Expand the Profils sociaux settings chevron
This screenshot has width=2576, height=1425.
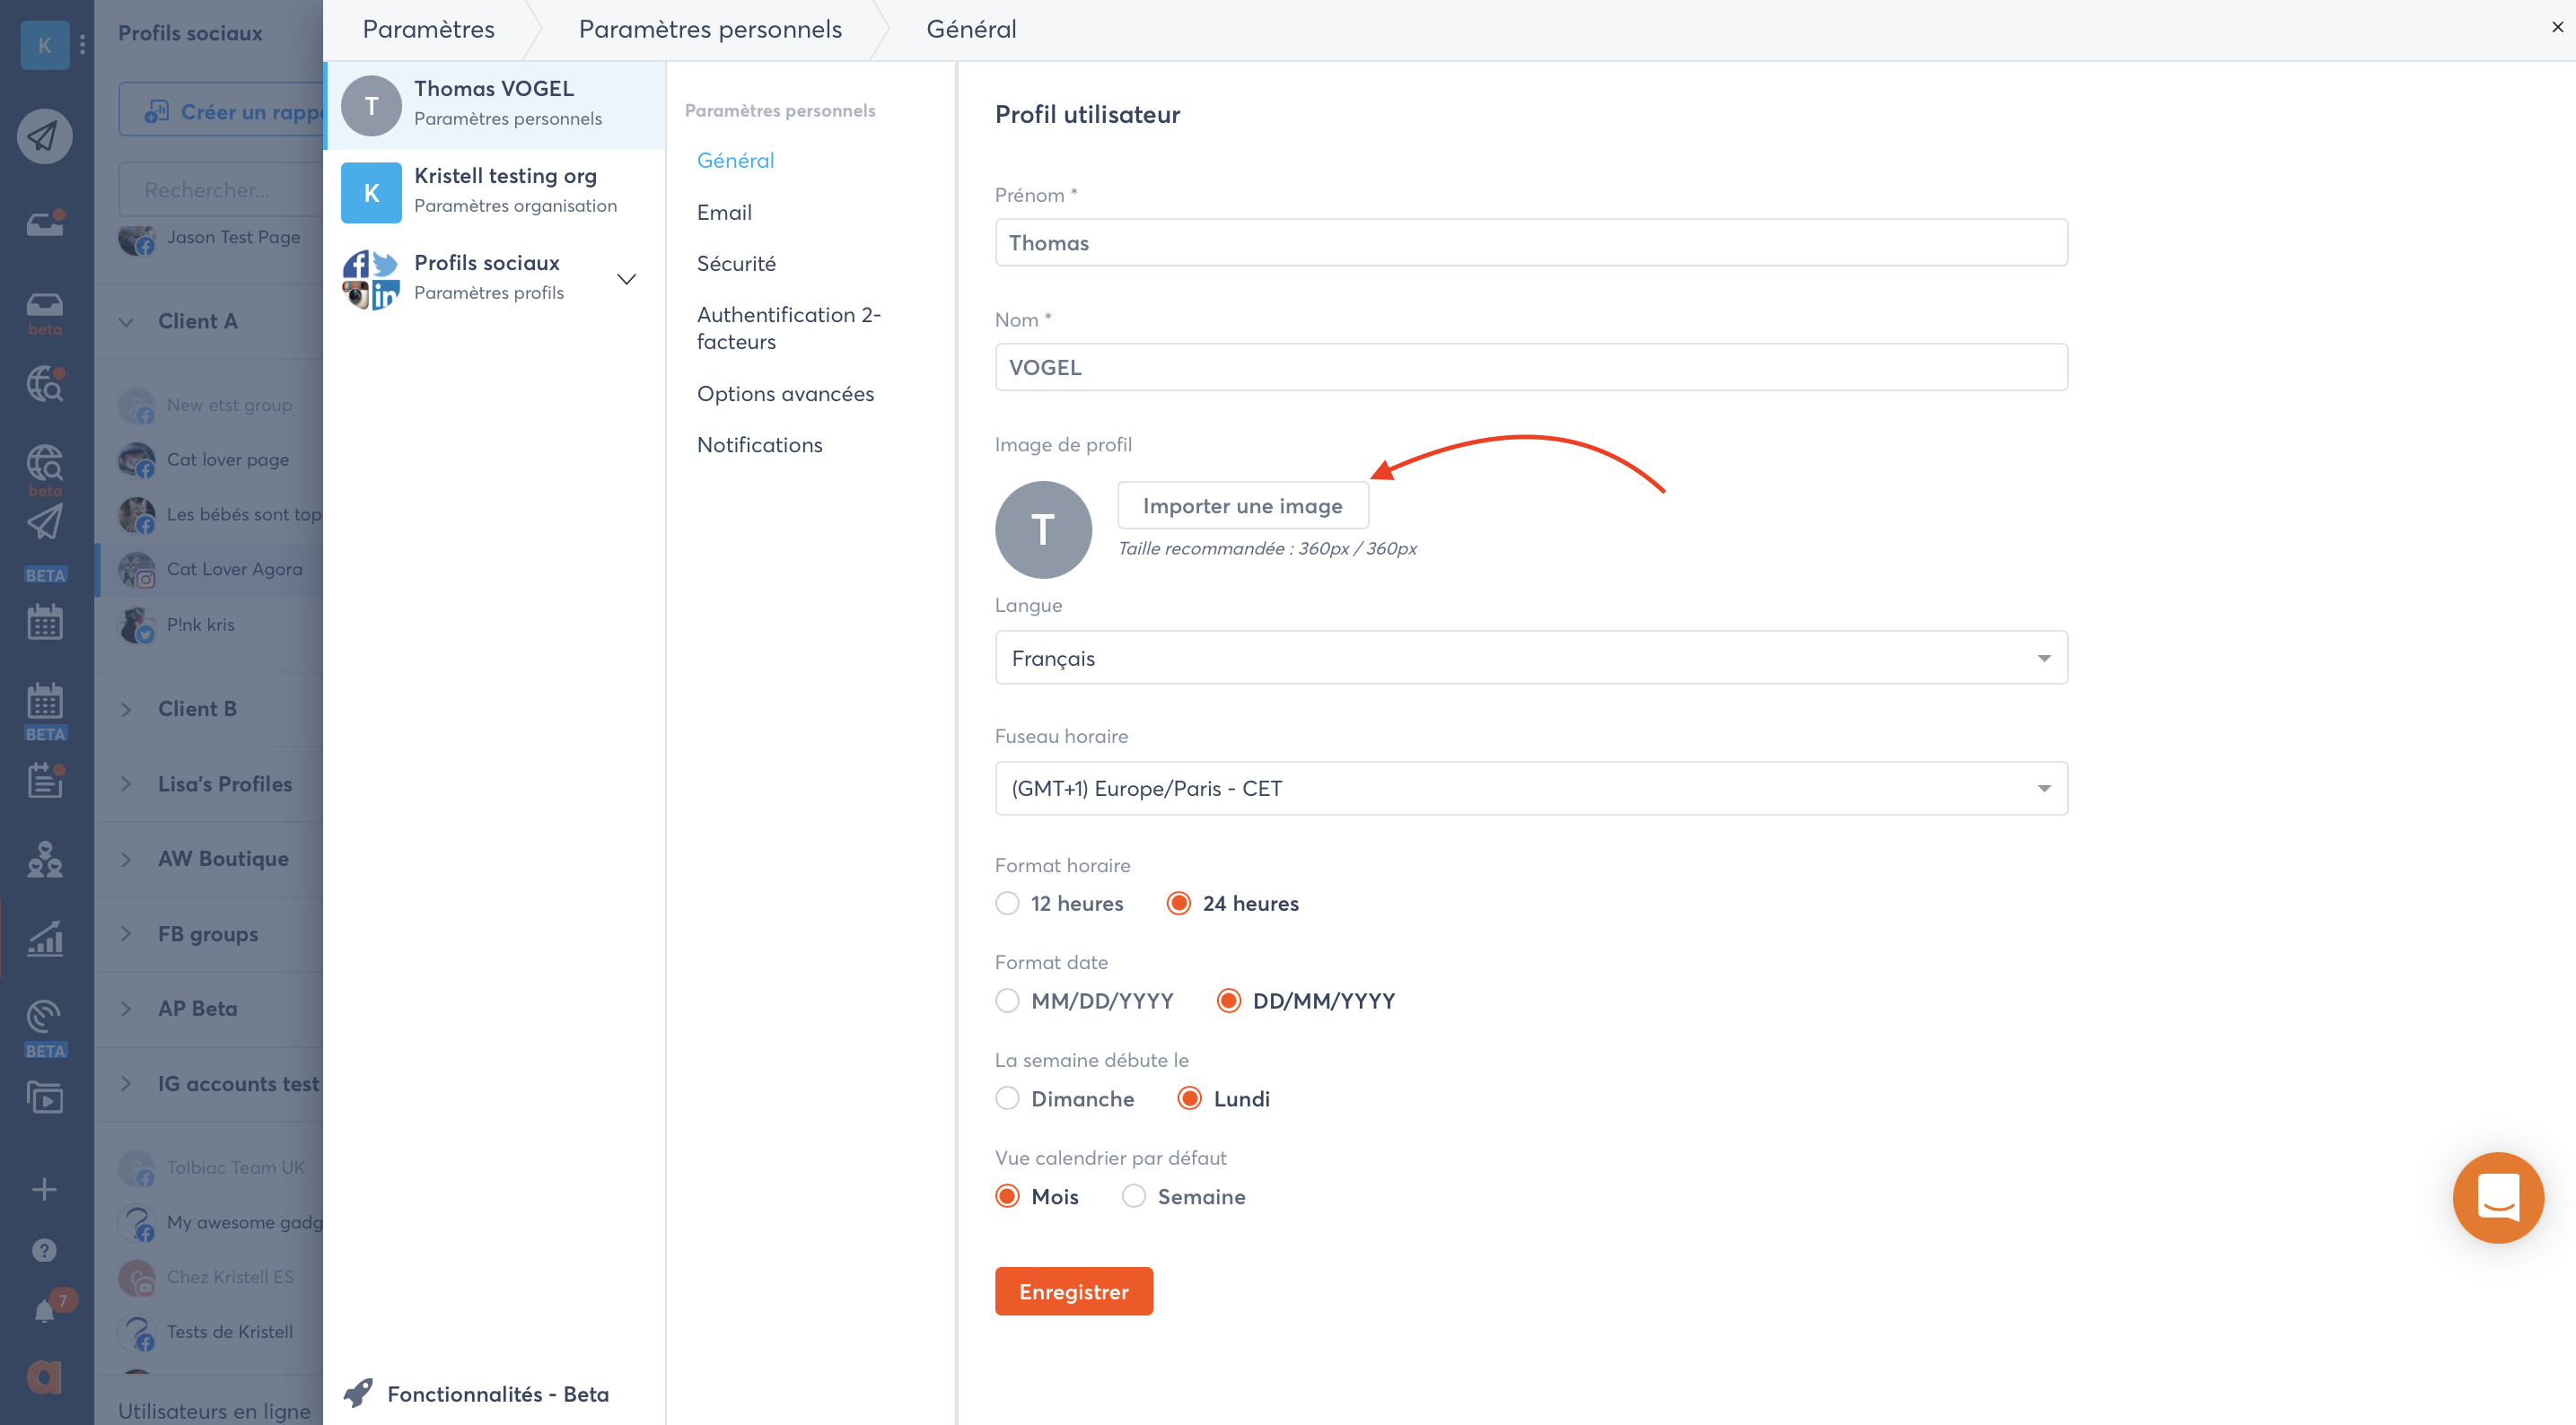point(626,278)
